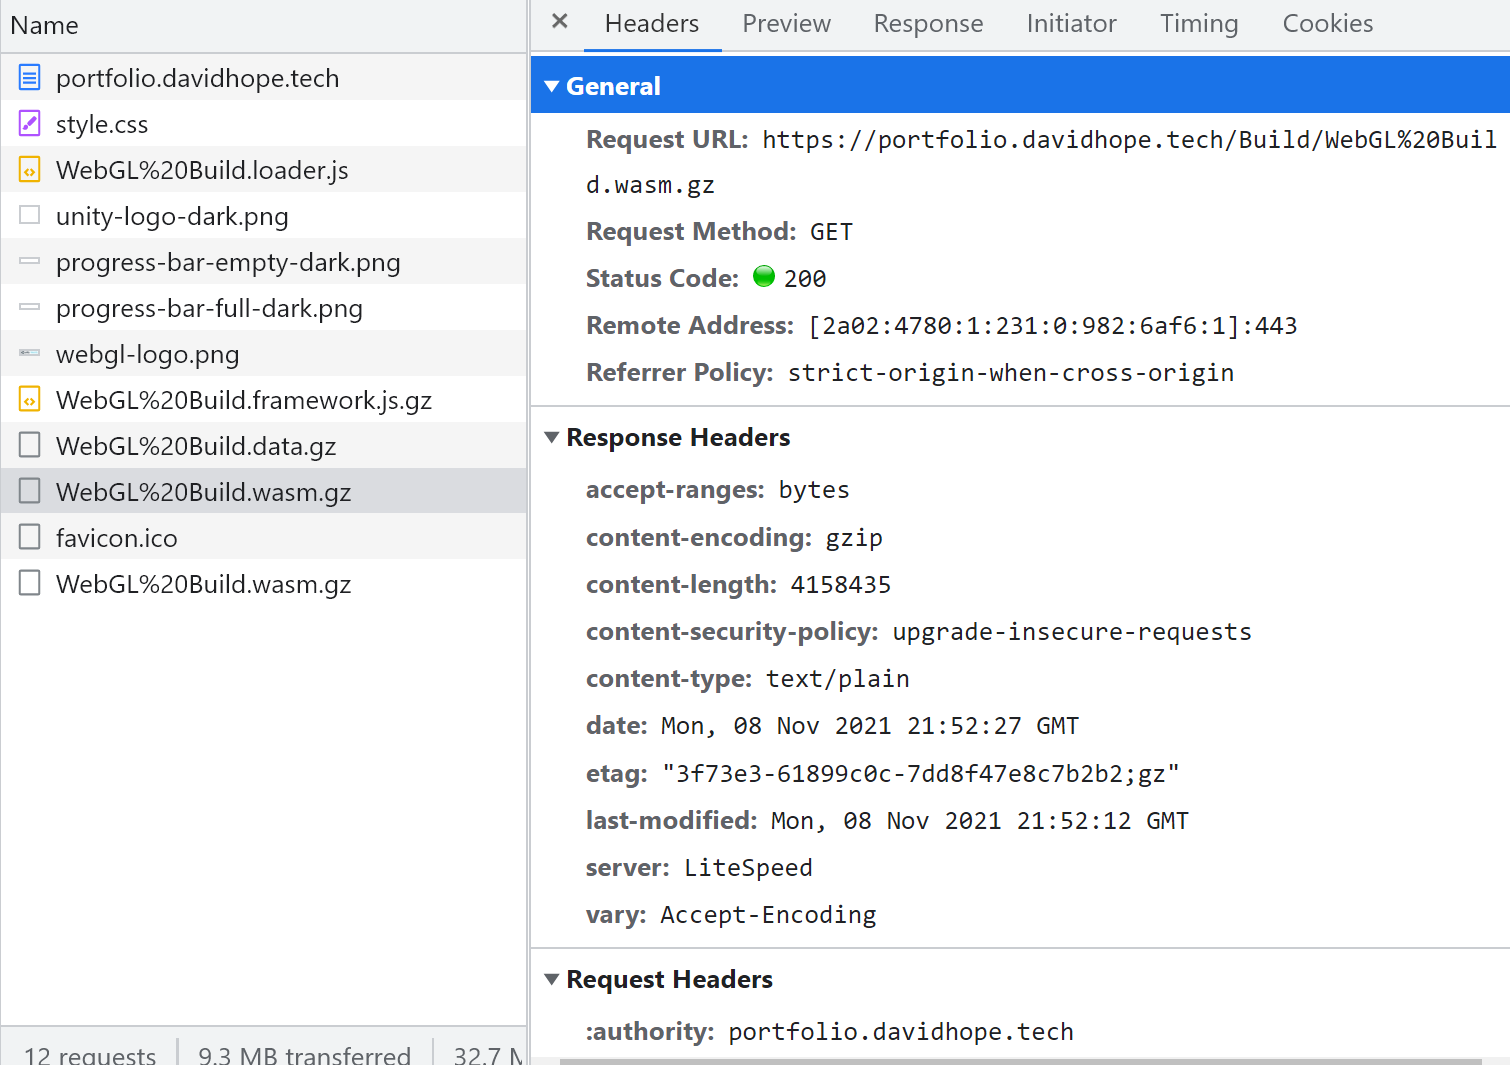
Task: Select the progress-bar-full-dark.png request
Action: (x=264, y=307)
